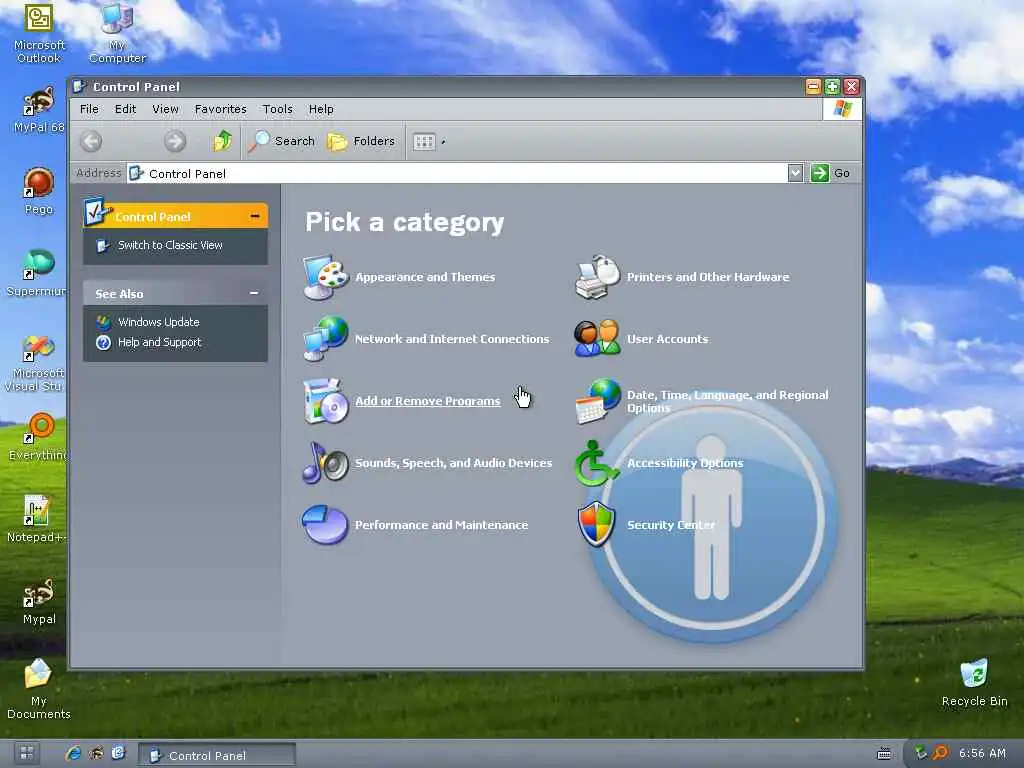The height and width of the screenshot is (768, 1024).
Task: Click Control Panel taskbar button
Action: coord(217,754)
